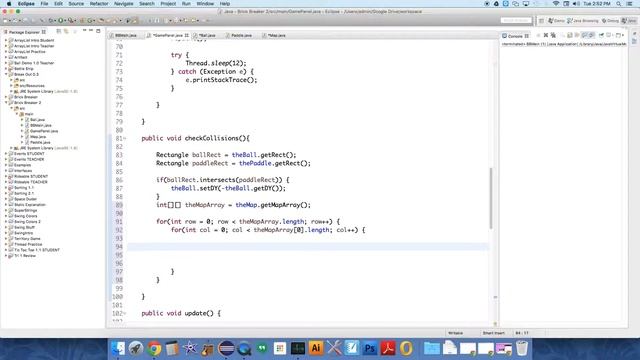This screenshot has height=360, width=640.
Task: Select the Space Duder project
Action: tap(25, 199)
